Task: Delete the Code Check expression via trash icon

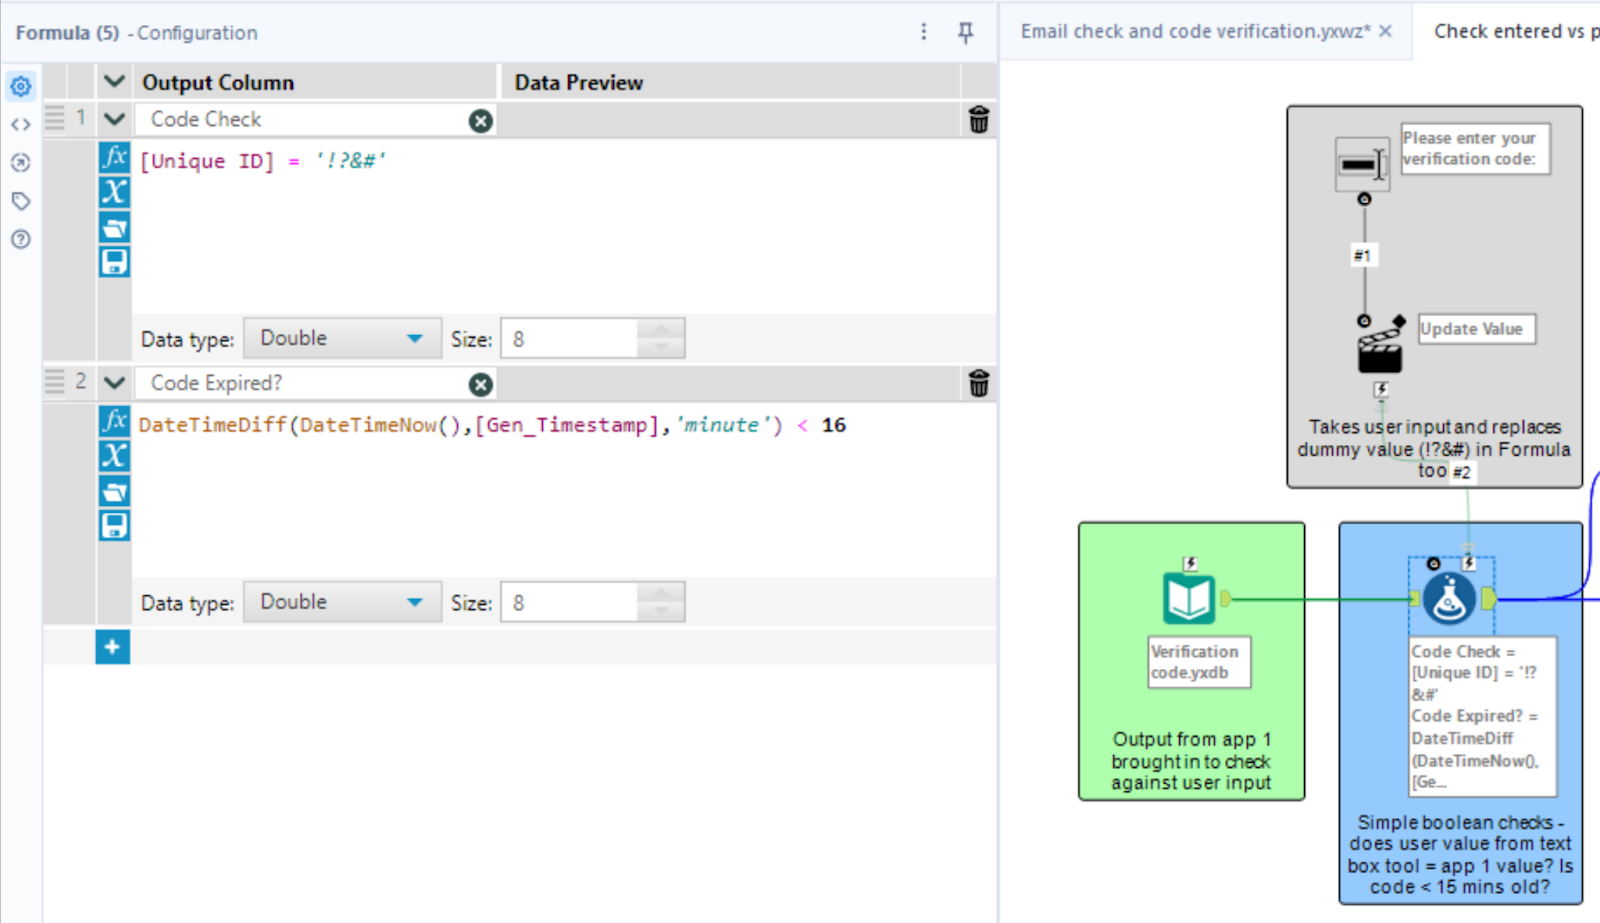Action: pyautogui.click(x=979, y=119)
